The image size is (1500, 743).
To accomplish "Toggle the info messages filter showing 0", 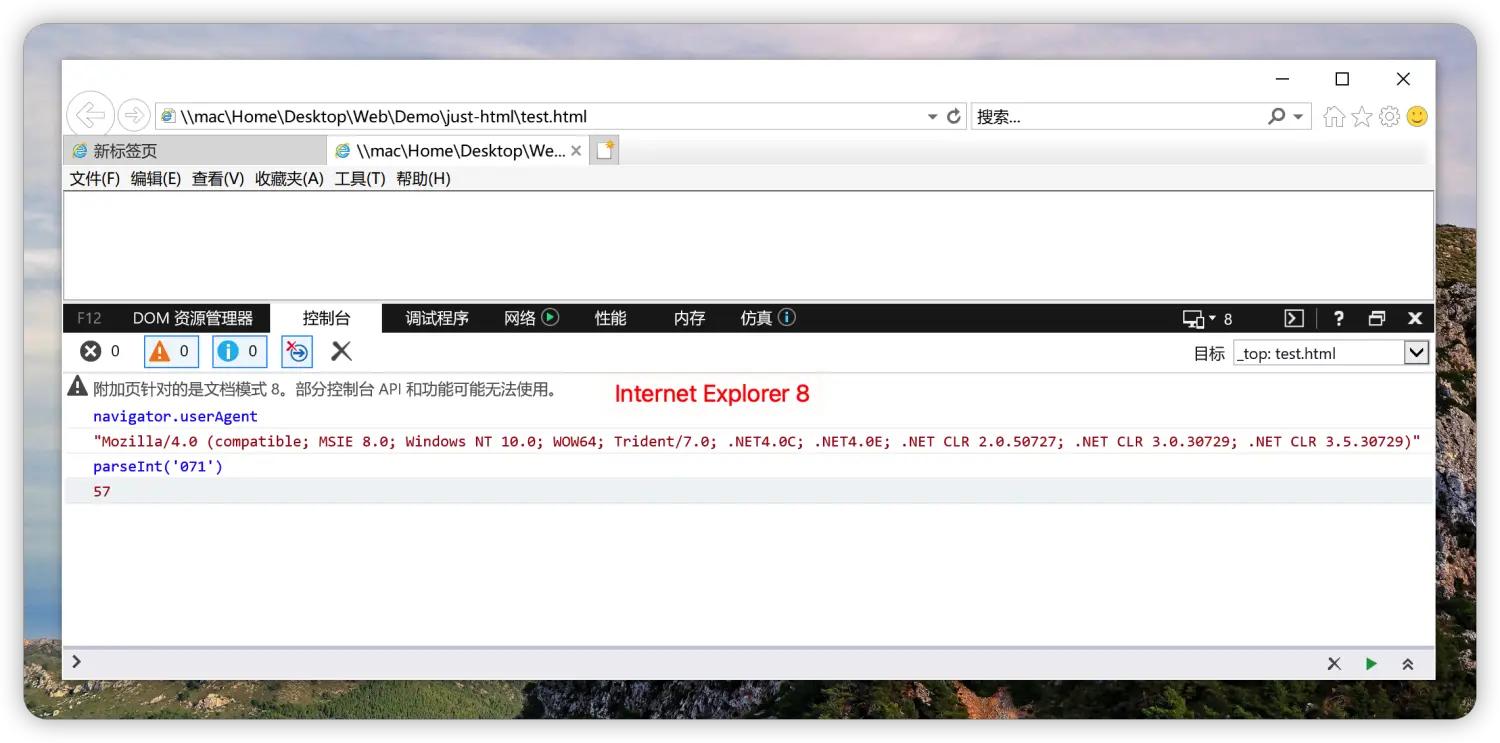I will coord(240,351).
